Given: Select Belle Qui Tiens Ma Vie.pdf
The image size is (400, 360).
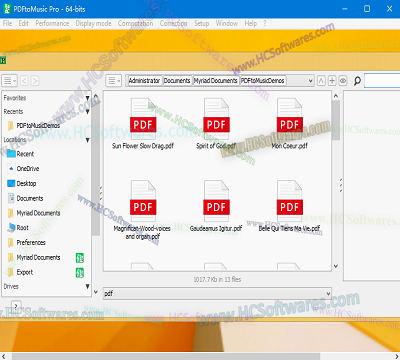Looking at the screenshot, I should [289, 207].
